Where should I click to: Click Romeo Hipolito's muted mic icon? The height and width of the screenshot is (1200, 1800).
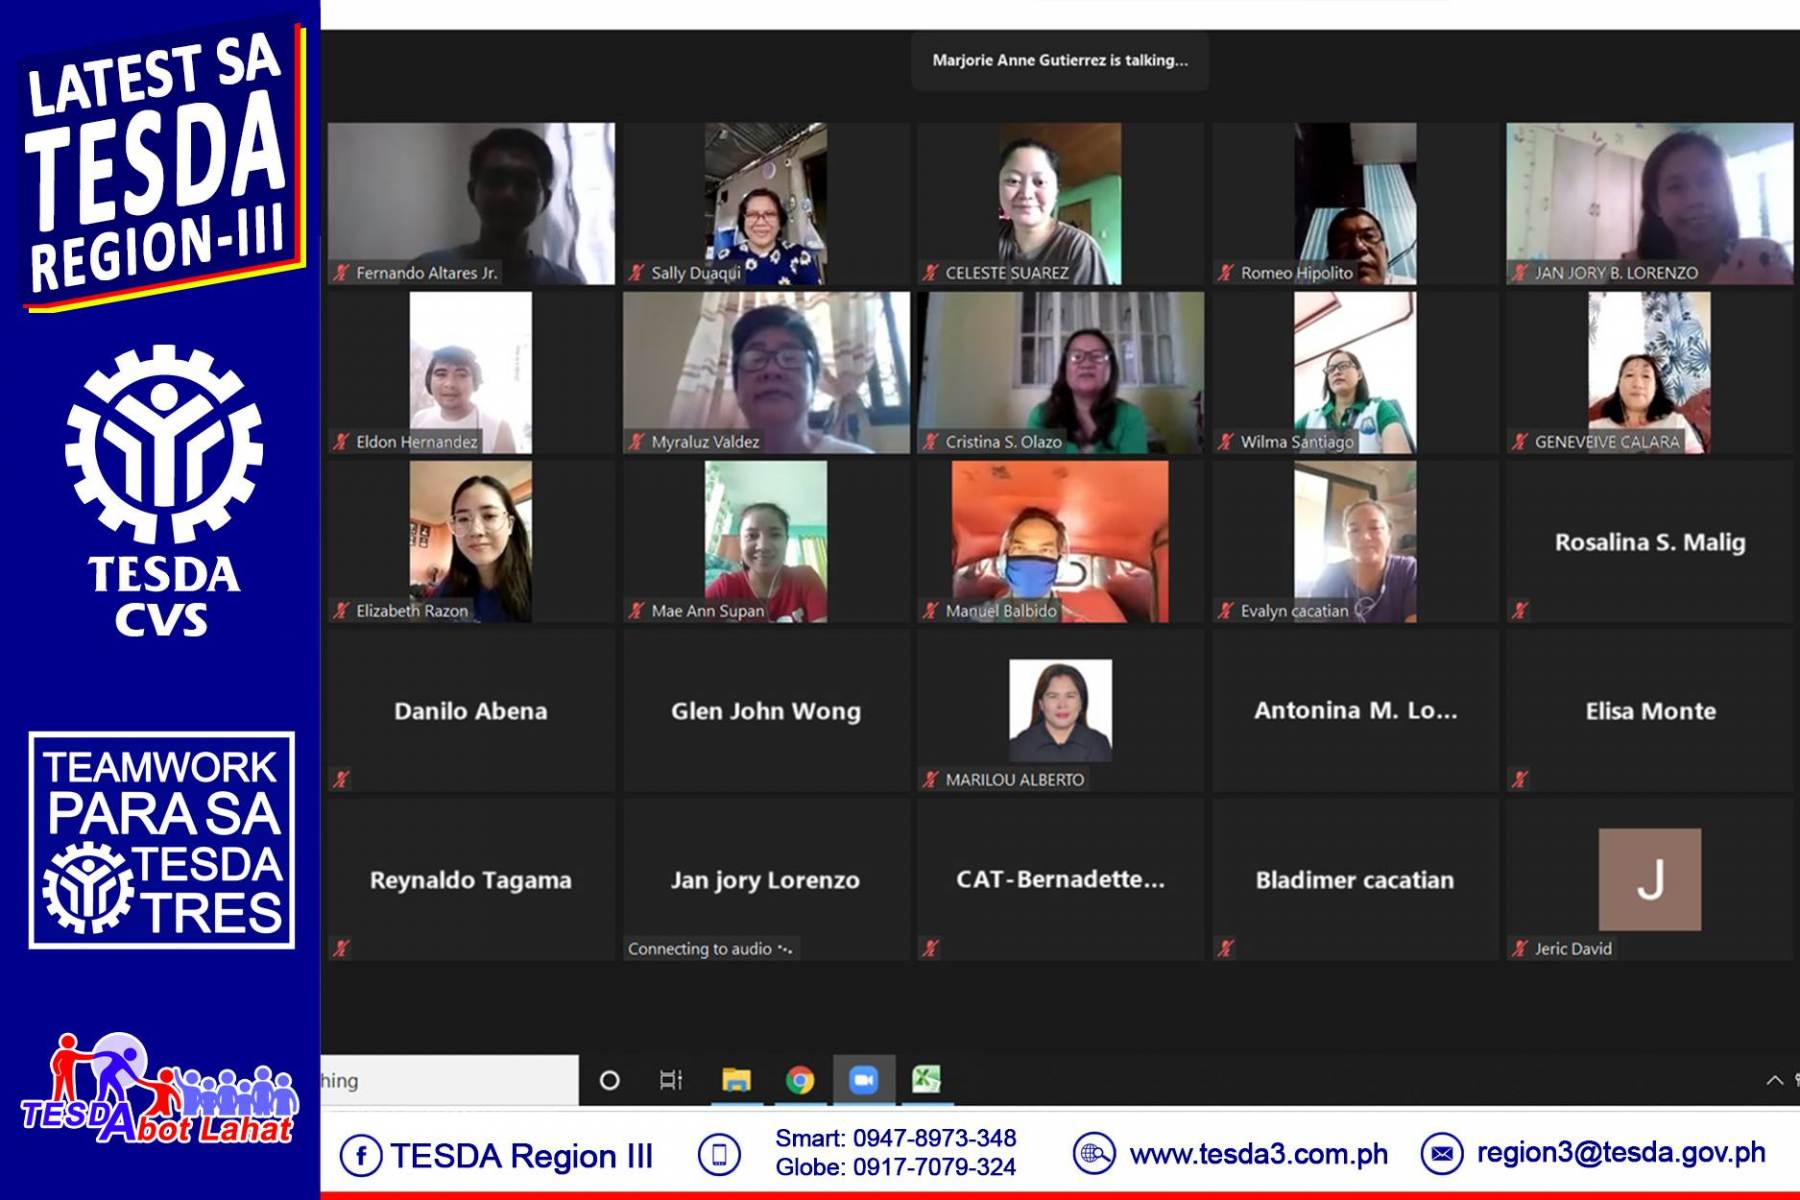[x=1226, y=272]
